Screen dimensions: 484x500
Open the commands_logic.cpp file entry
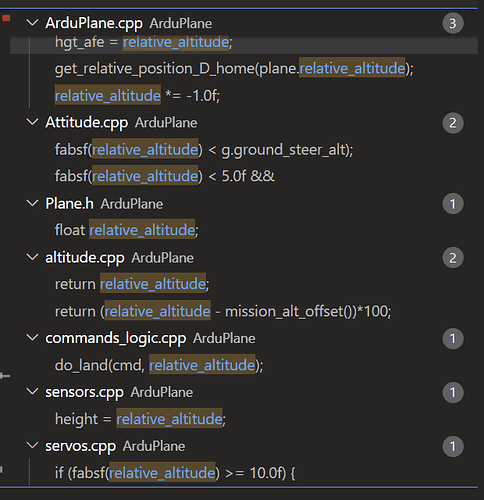pyautogui.click(x=116, y=339)
